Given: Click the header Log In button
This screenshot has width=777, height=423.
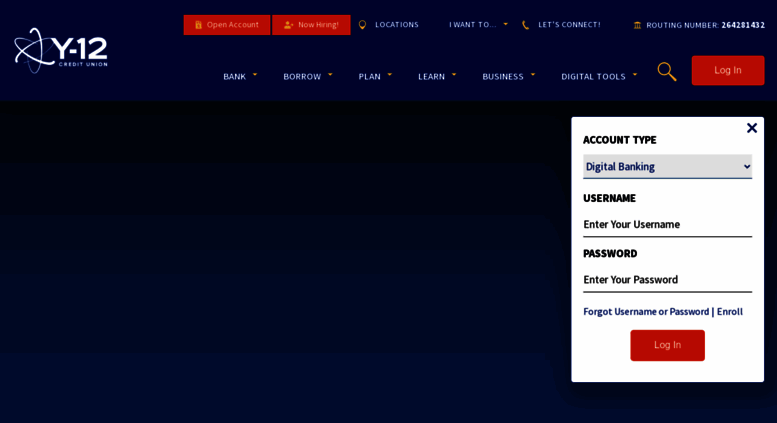Looking at the screenshot, I should pos(728,70).
